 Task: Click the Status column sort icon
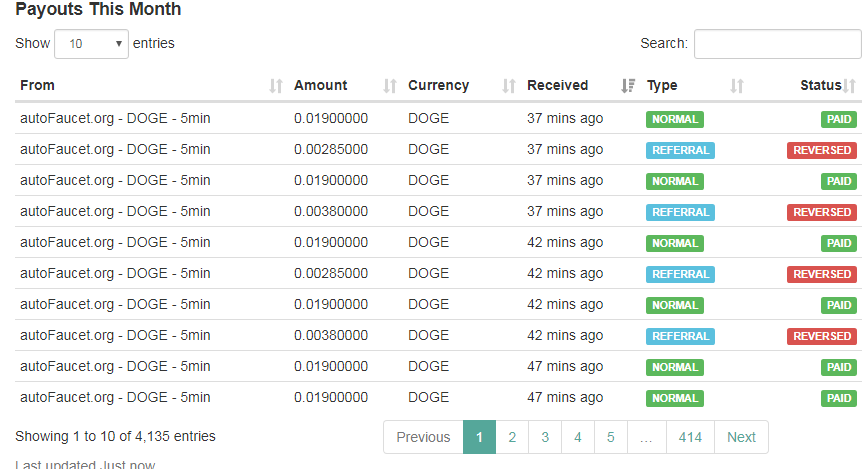(x=850, y=86)
